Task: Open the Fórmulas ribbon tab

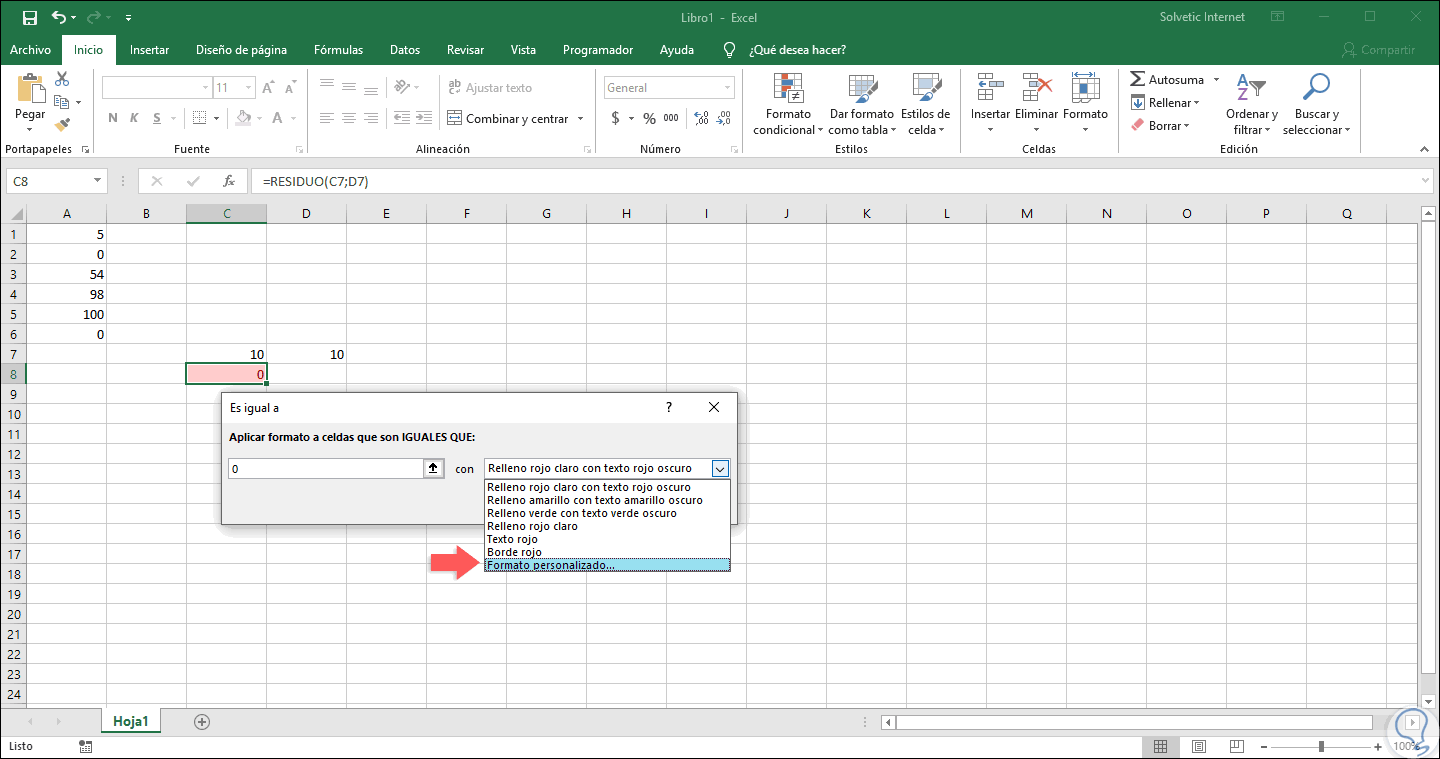Action: click(x=338, y=50)
